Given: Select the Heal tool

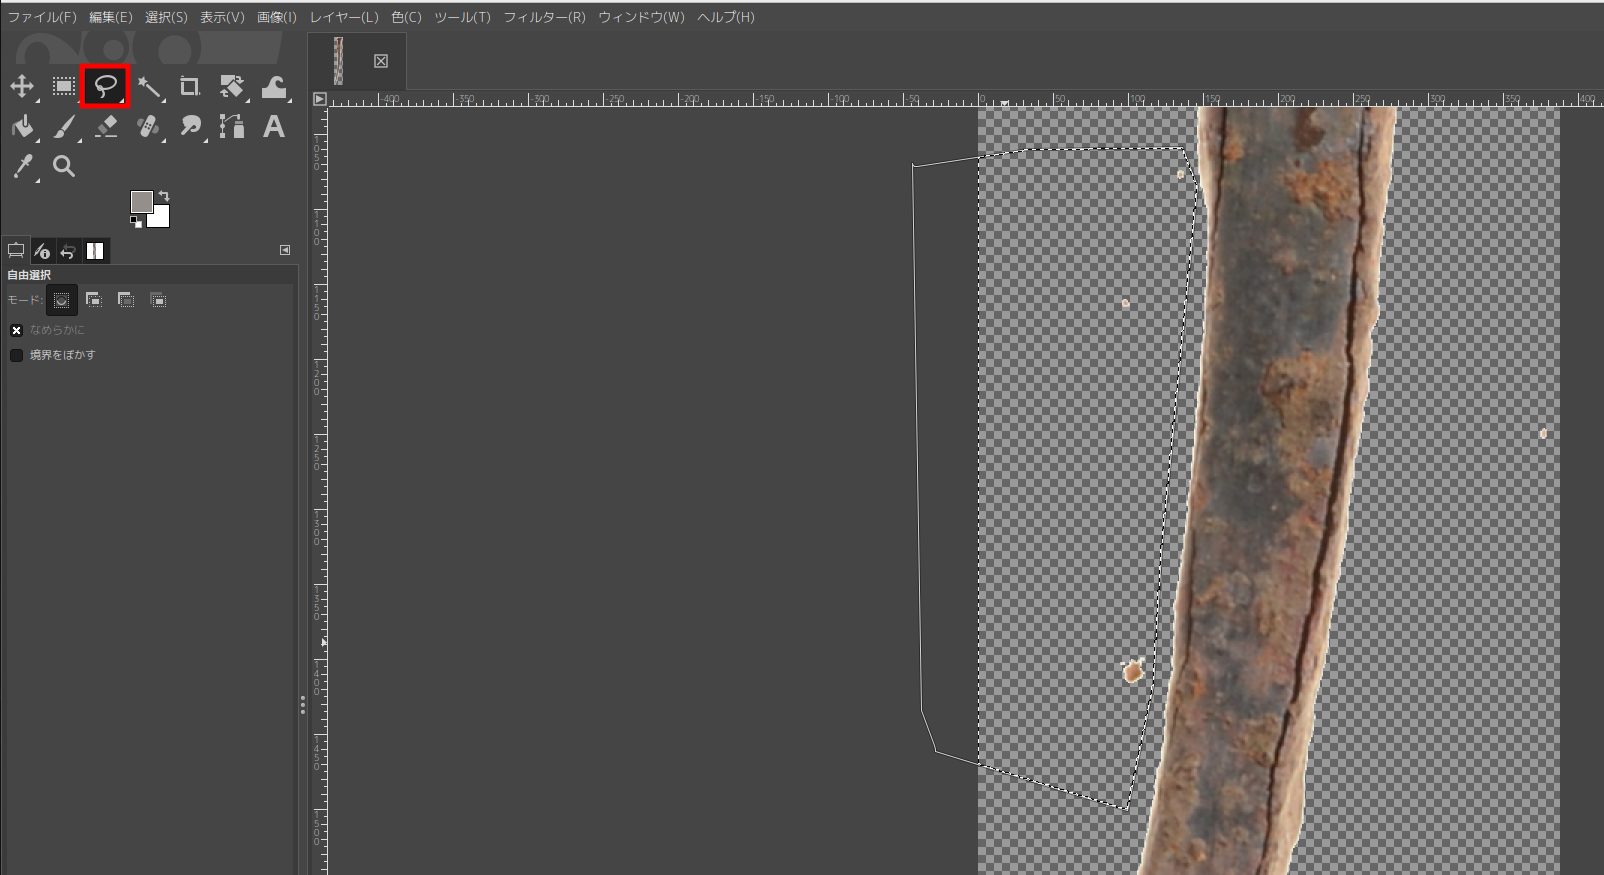Looking at the screenshot, I should pos(148,127).
